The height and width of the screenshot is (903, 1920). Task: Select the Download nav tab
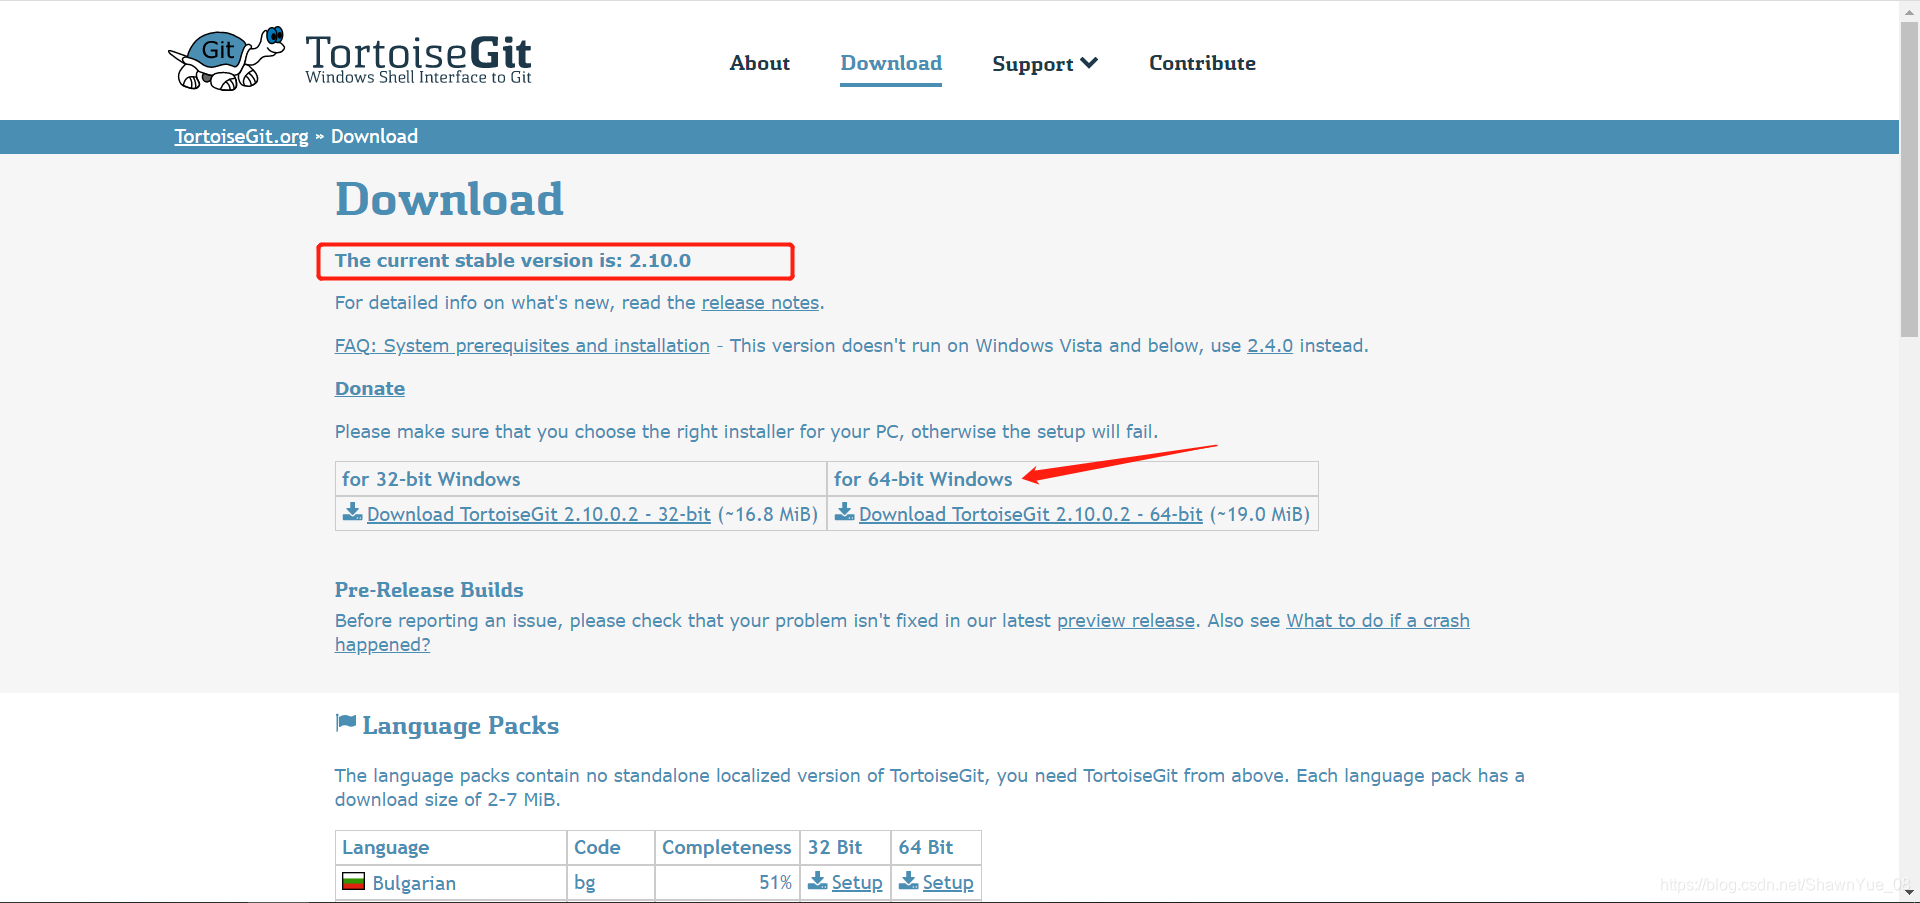tap(890, 63)
